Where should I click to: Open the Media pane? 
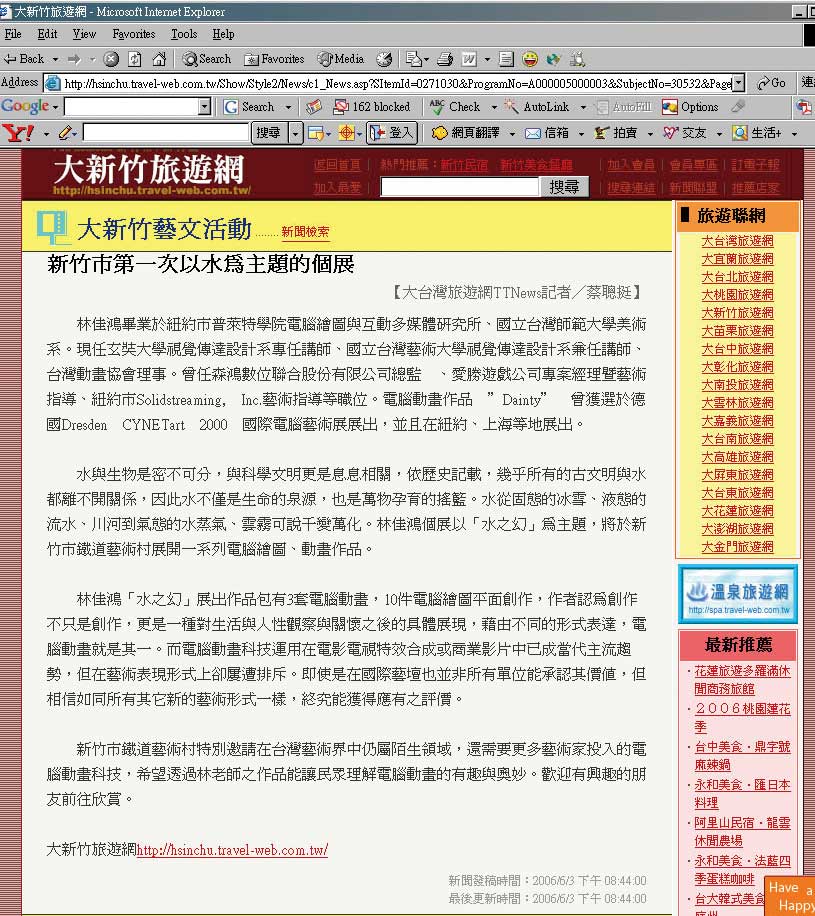click(341, 59)
